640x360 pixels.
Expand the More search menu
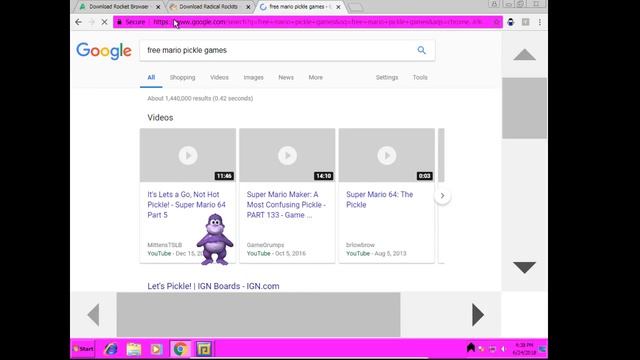(316, 78)
